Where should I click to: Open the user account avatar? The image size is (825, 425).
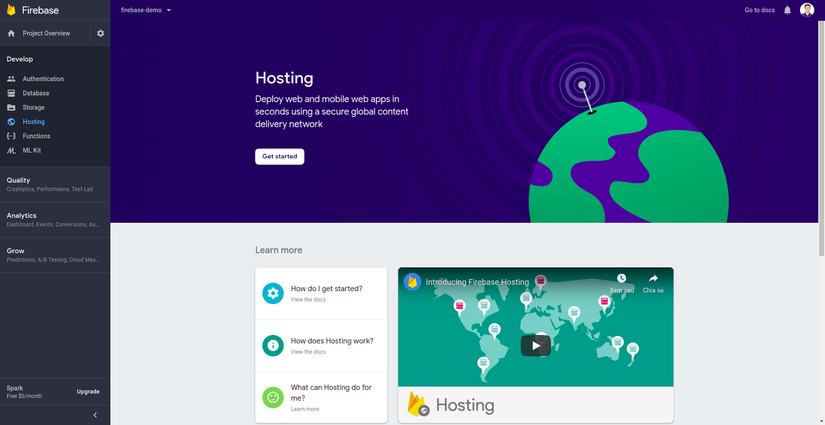point(807,10)
